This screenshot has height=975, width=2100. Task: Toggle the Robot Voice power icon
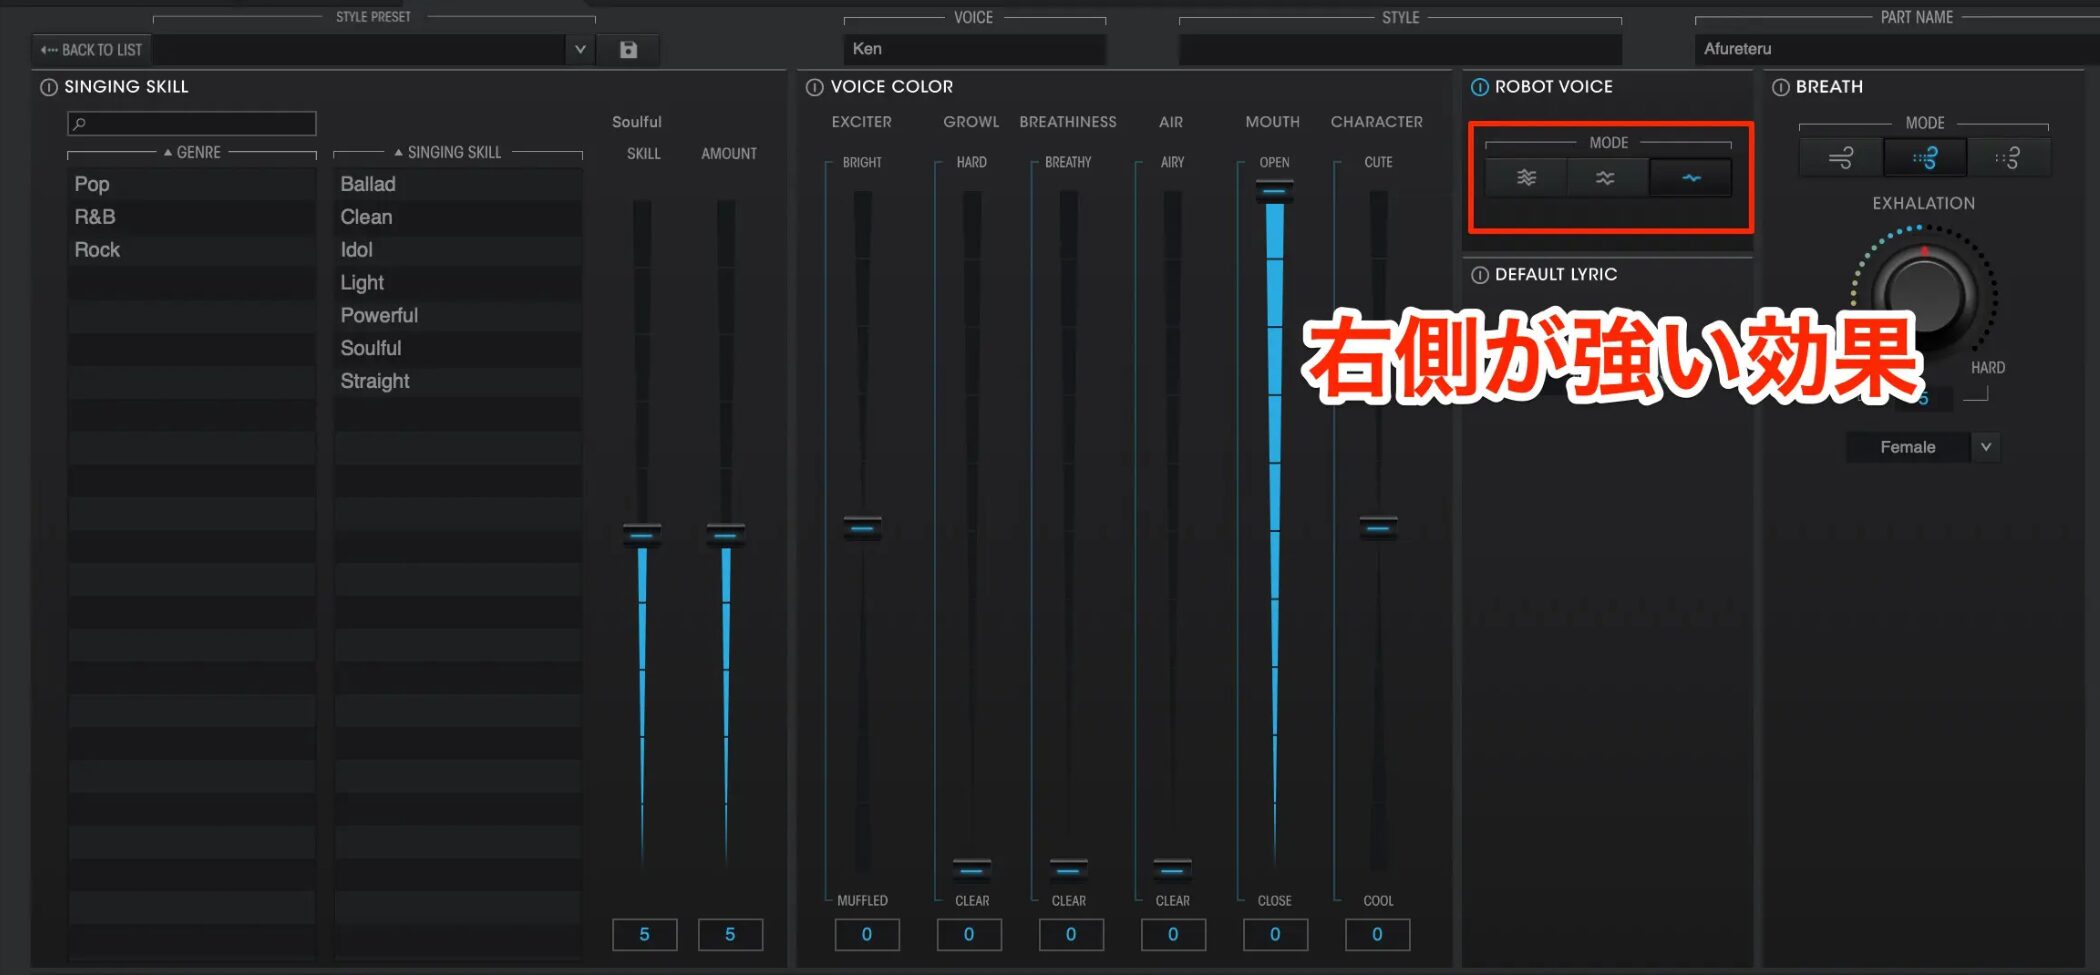(1480, 87)
